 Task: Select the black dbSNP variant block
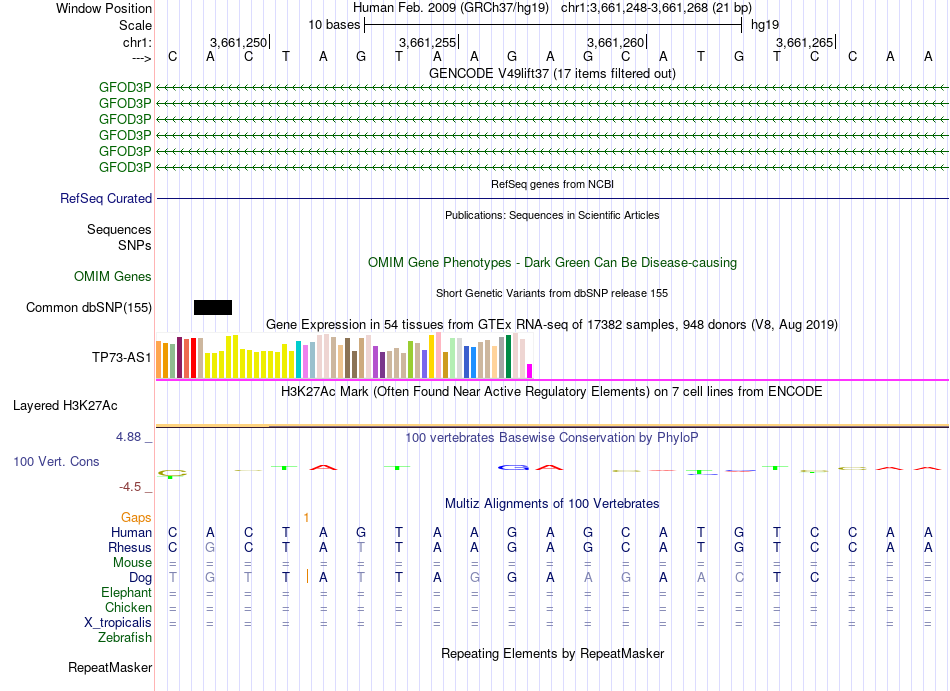213,308
